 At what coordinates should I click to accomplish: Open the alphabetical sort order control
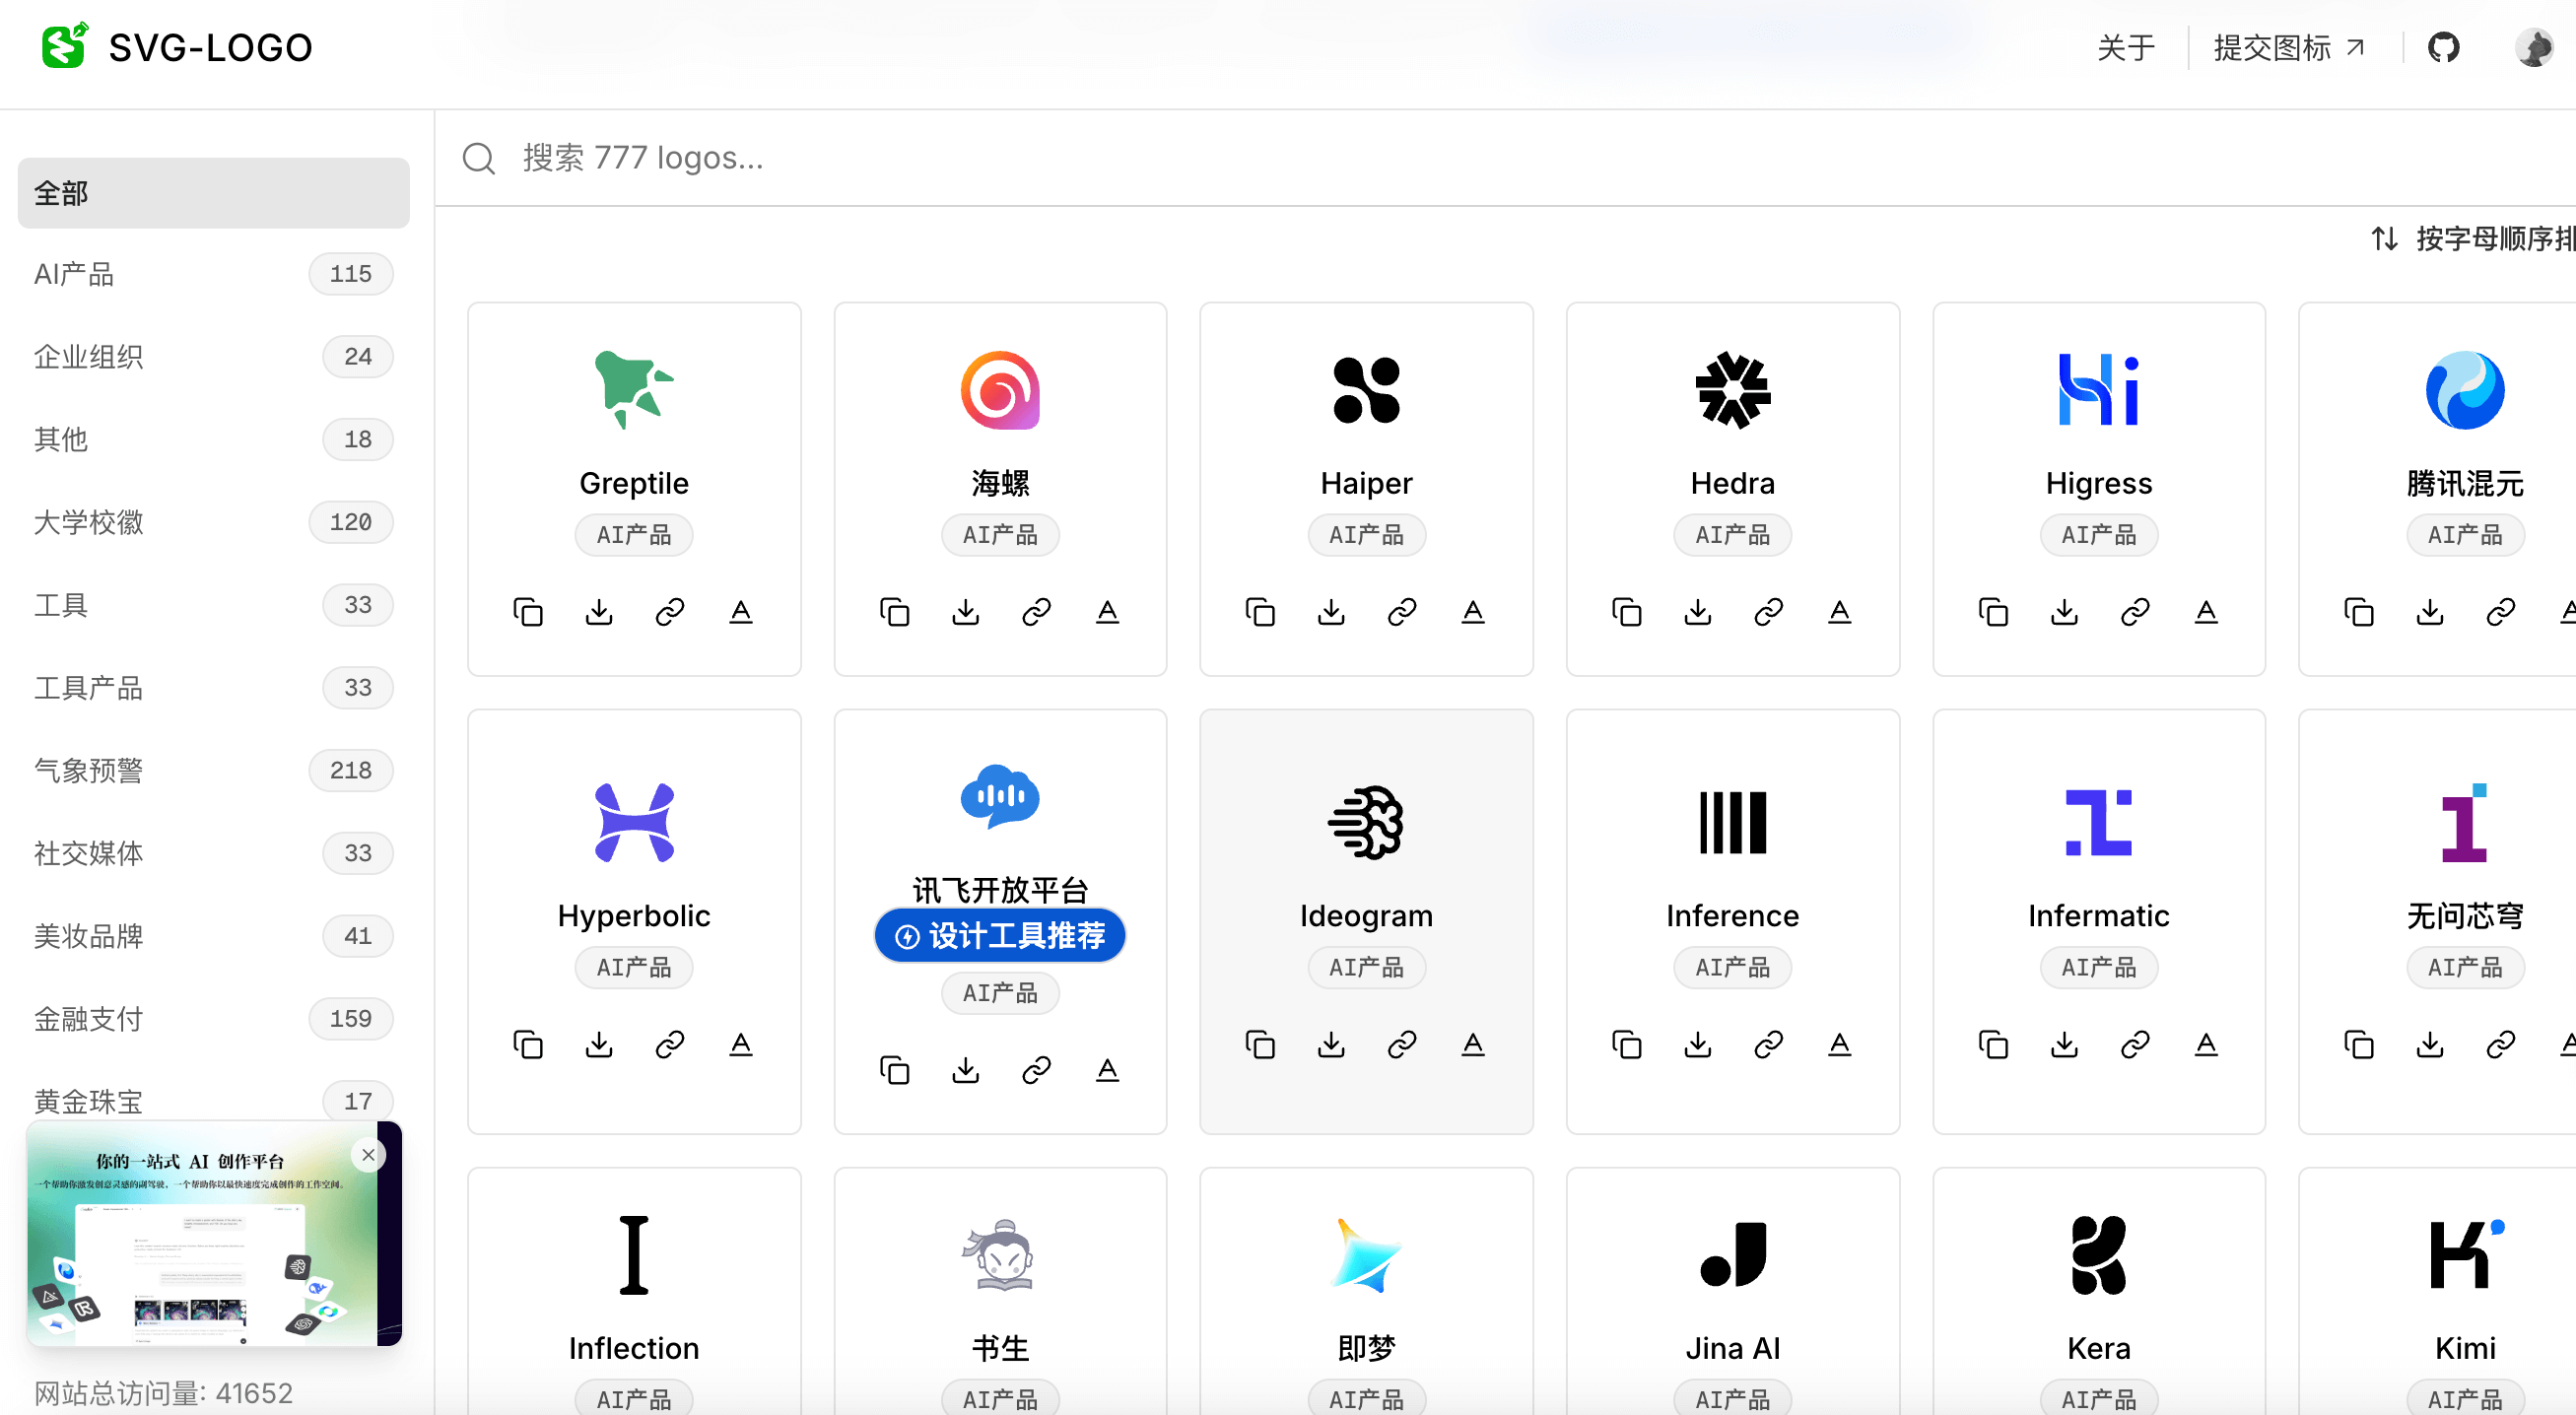coord(2470,238)
